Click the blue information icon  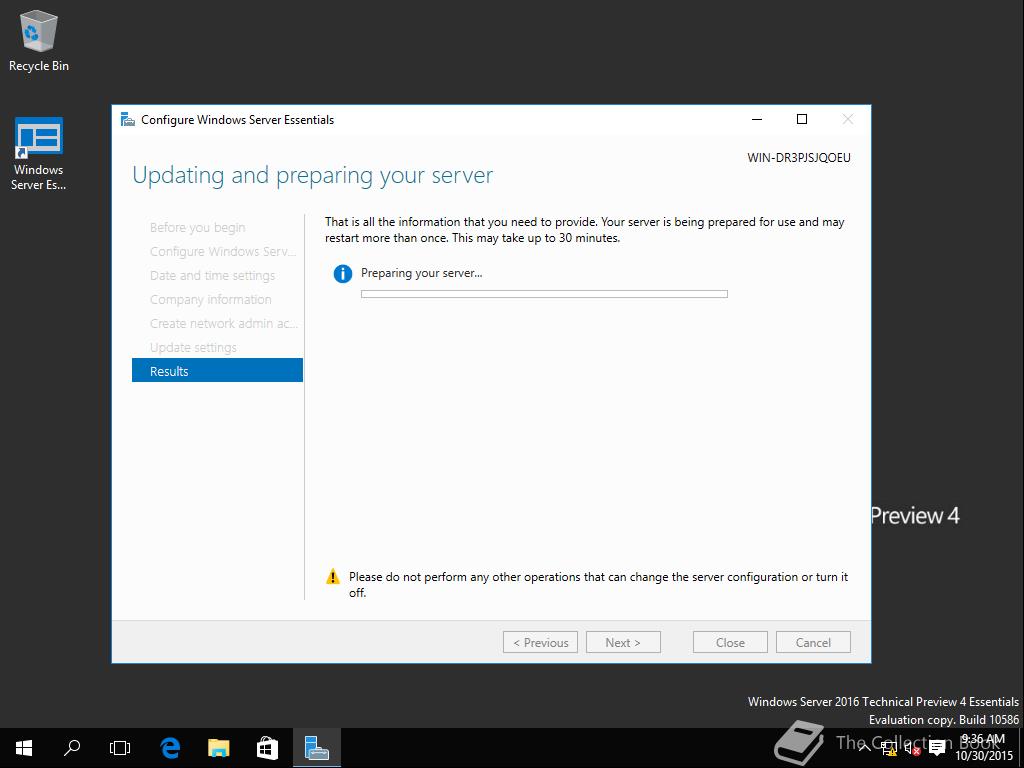click(343, 274)
